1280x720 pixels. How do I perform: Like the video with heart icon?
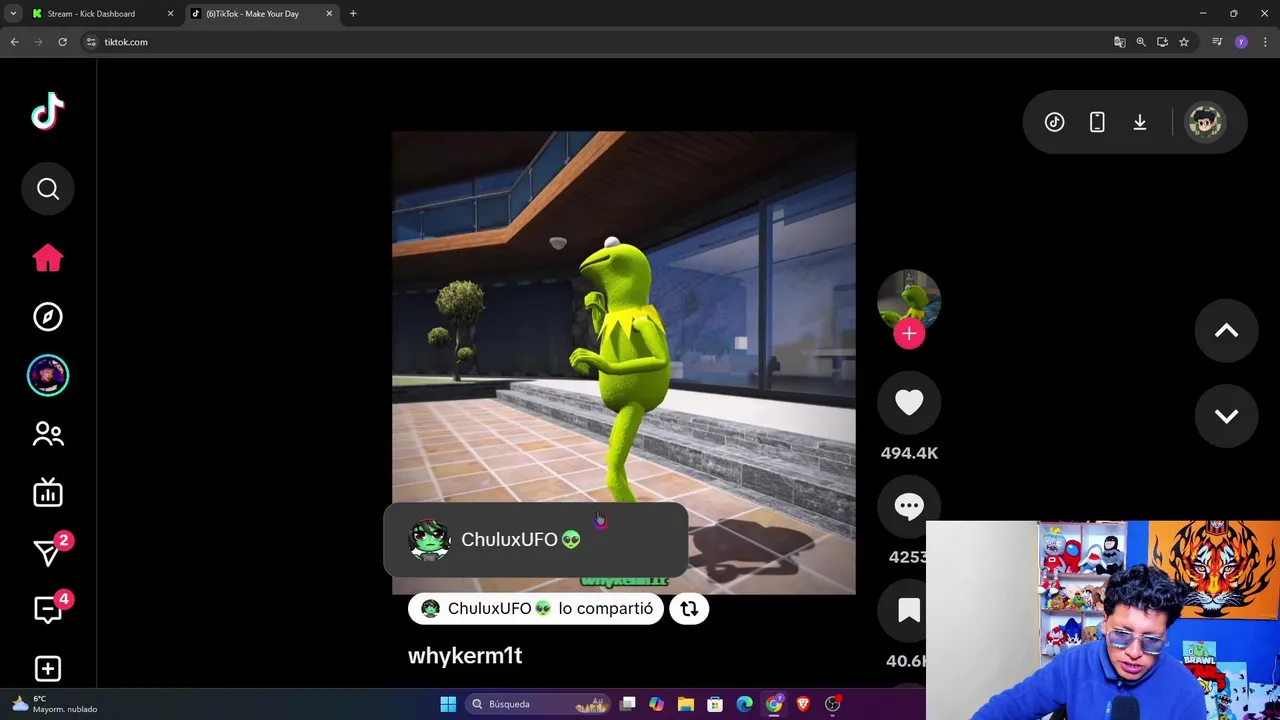click(909, 402)
